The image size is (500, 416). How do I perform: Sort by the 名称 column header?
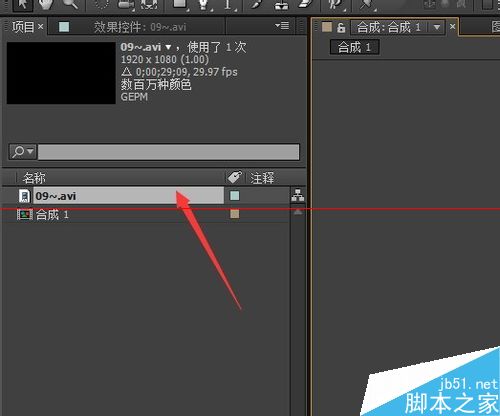[34, 178]
